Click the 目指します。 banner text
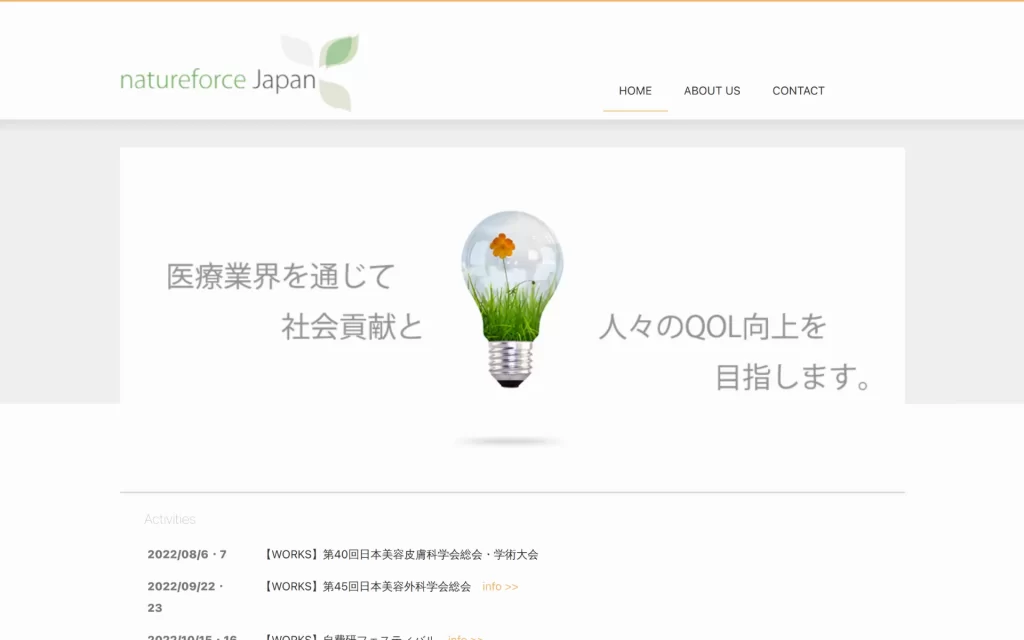 coord(795,377)
